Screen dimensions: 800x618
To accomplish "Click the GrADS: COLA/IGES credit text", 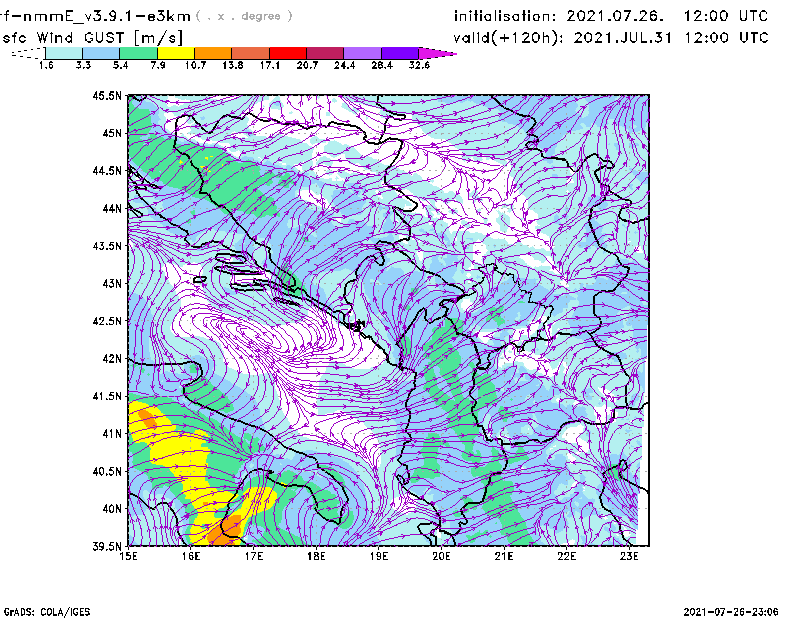I will (x=47, y=612).
